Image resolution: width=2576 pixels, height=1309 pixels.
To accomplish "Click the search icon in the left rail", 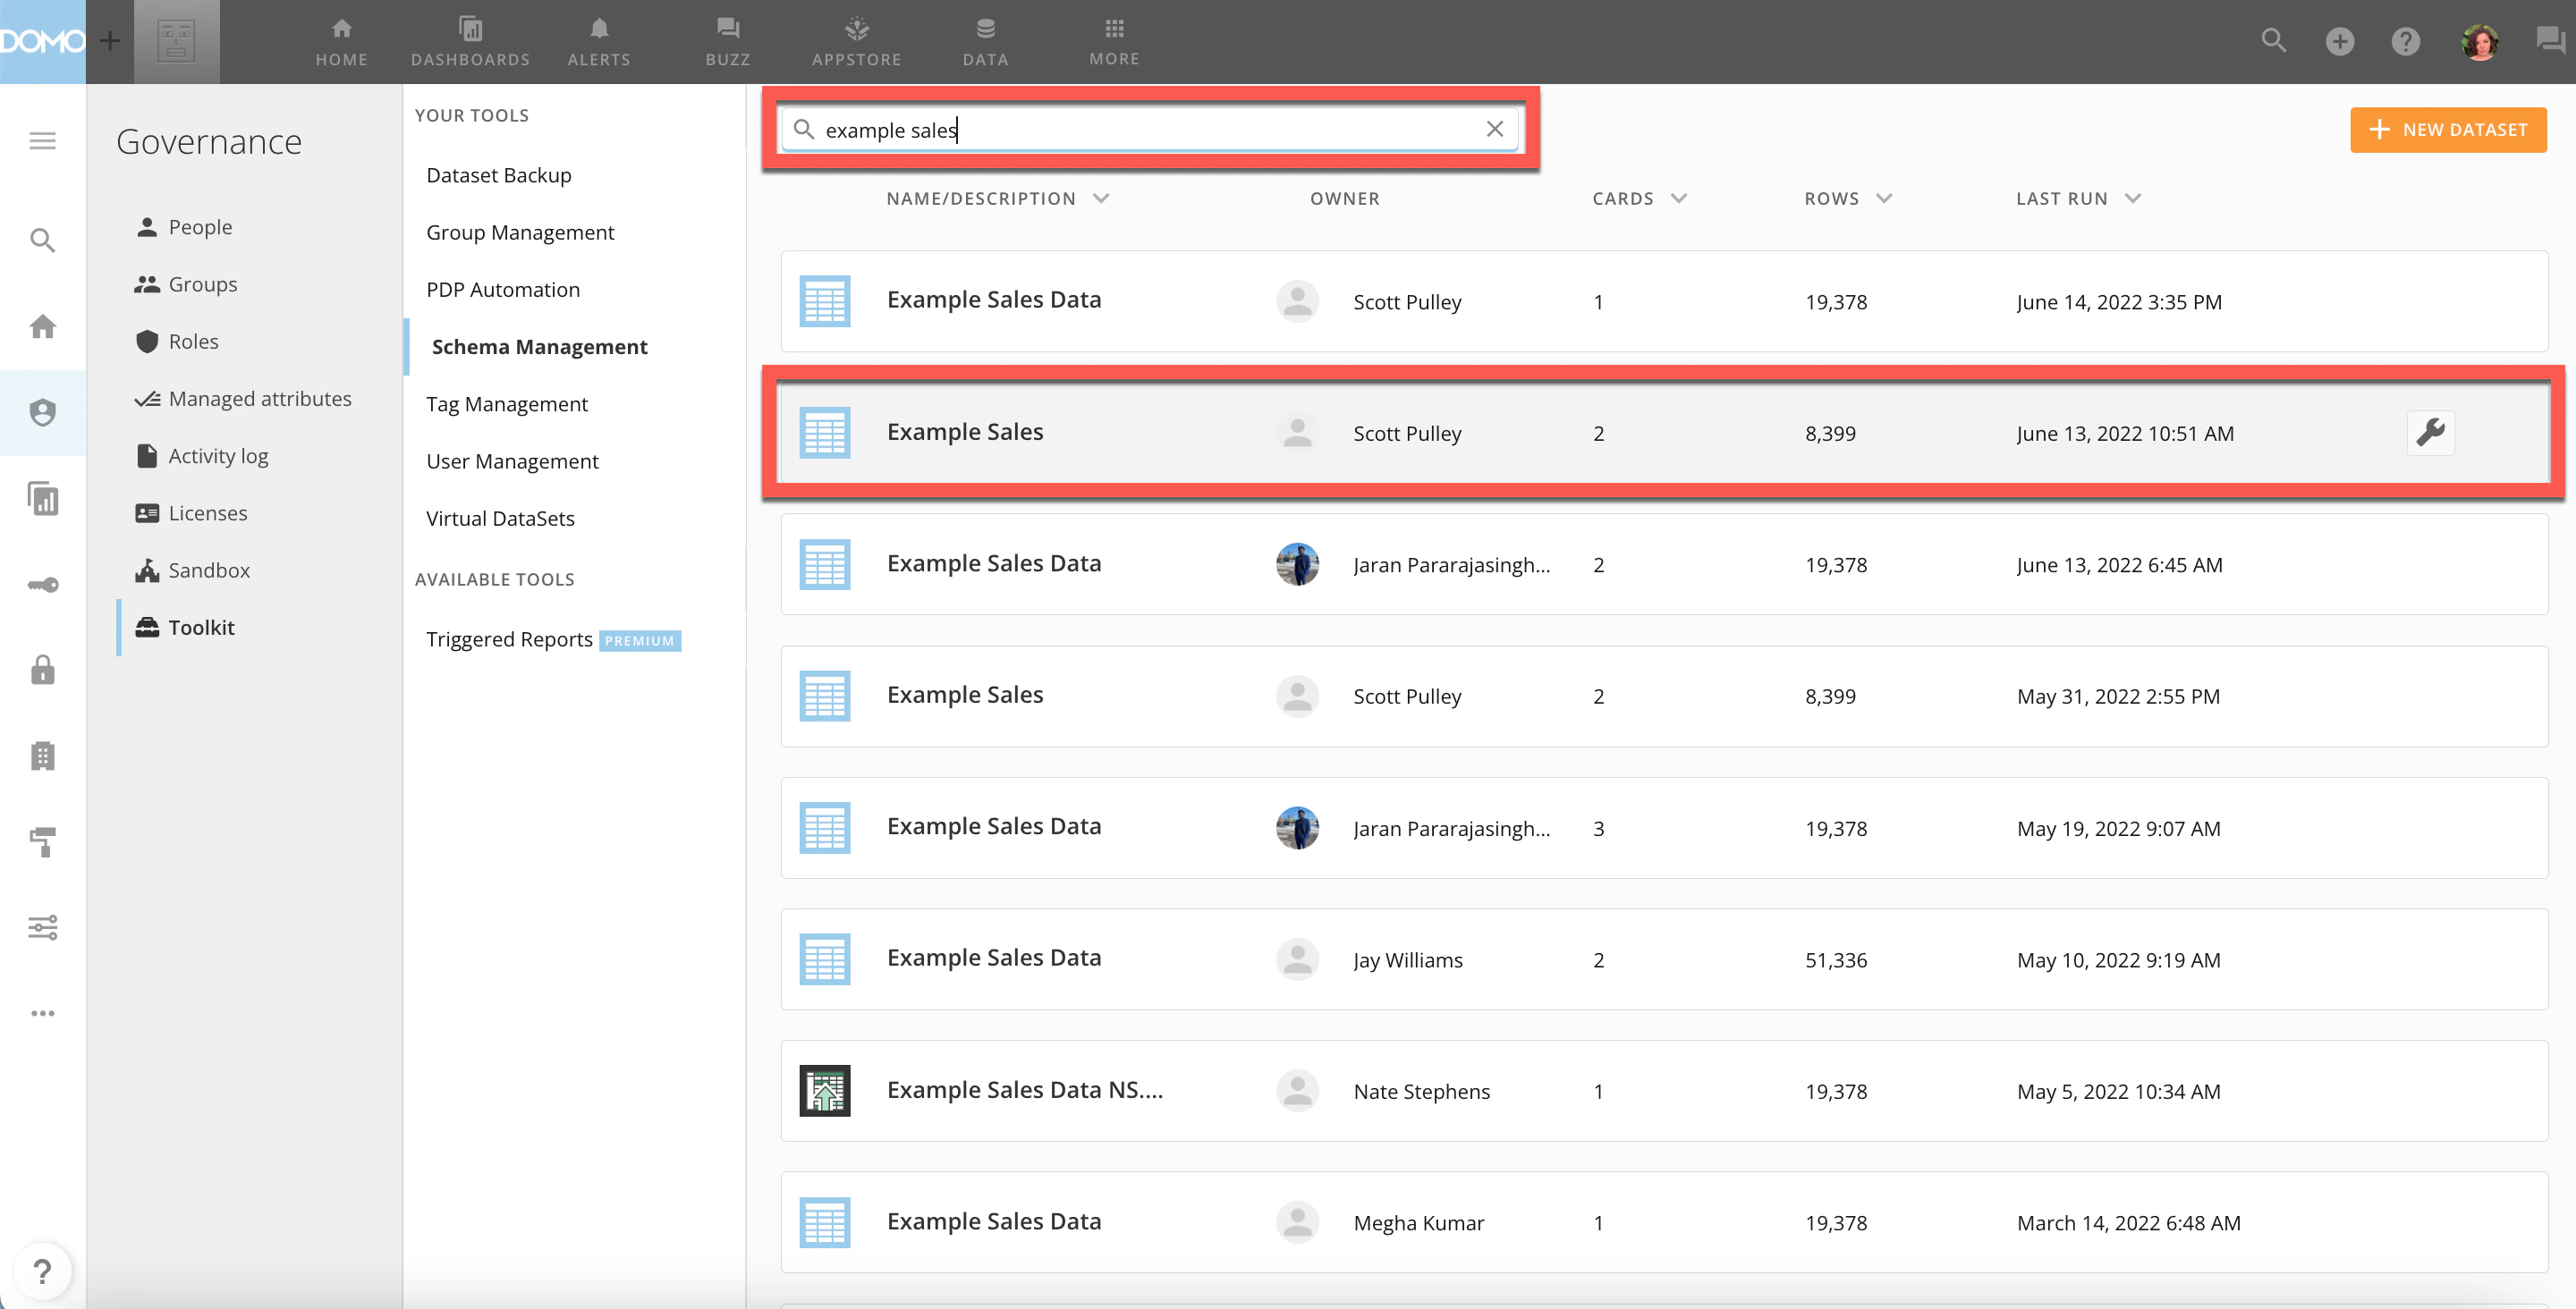I will pos(43,240).
